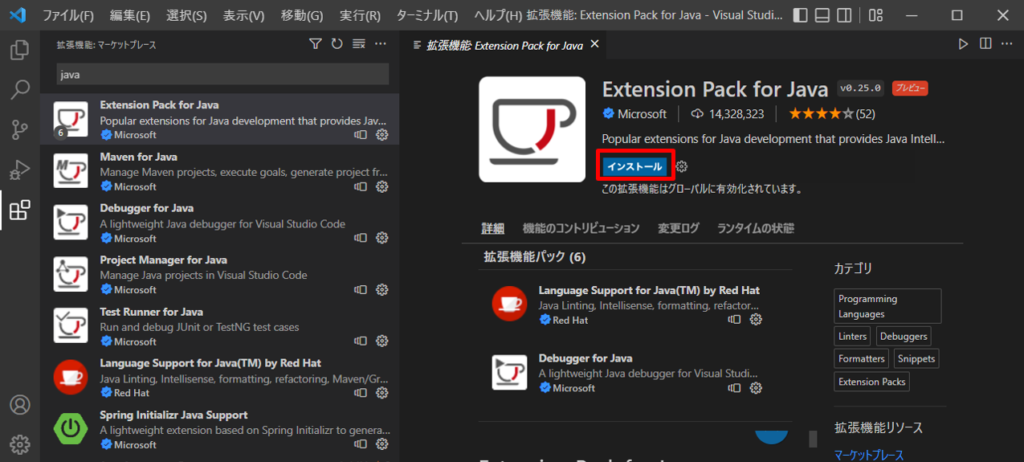Click the star rating (52)
This screenshot has width=1024, height=462.
(x=832, y=114)
